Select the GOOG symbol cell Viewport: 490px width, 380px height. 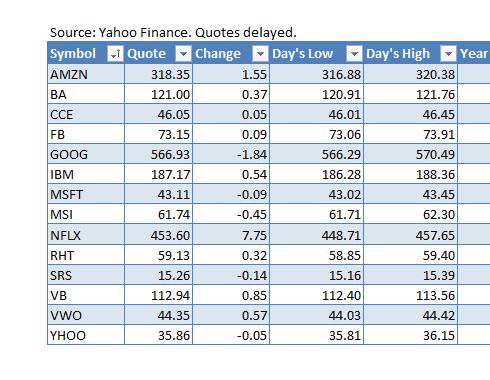(86, 154)
